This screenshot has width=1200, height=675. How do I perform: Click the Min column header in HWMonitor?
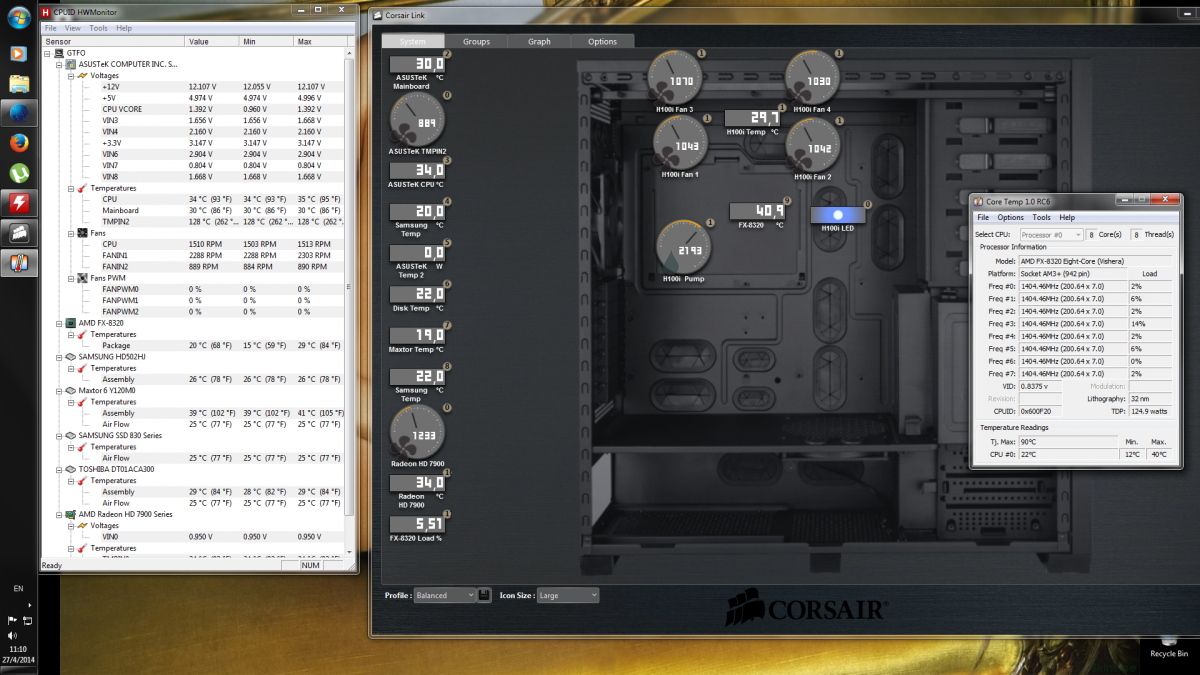tap(267, 41)
